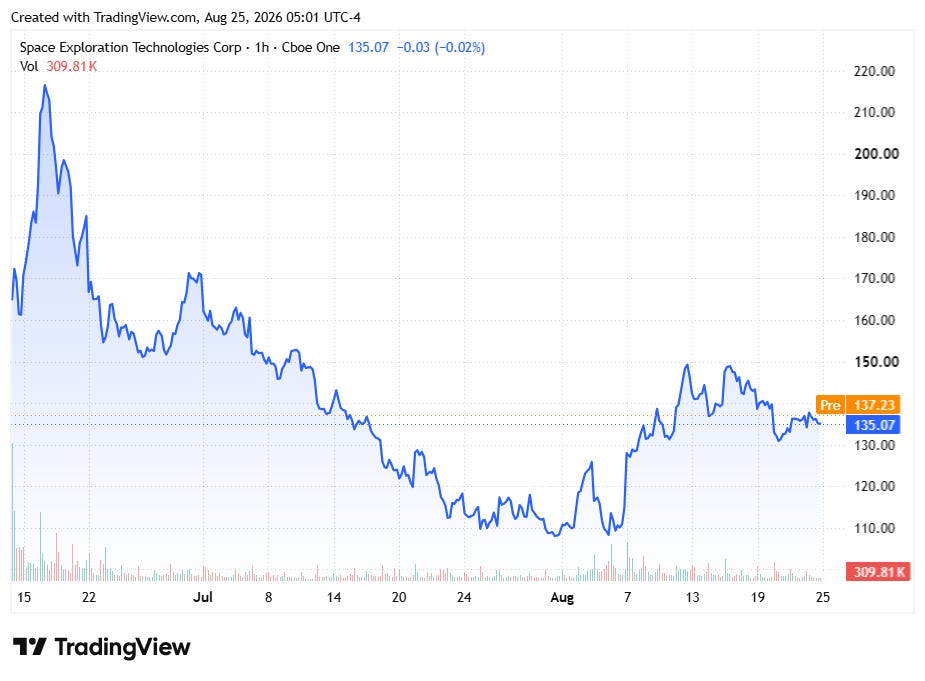Image resolution: width=925 pixels, height=681 pixels.
Task: Click the 220.00 price axis label
Action: pos(874,71)
